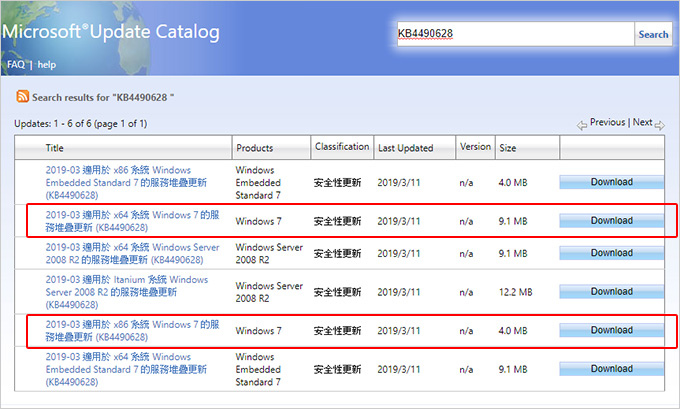680x409 pixels.
Task: Click 'Windows 7' product in x64 row
Action: click(258, 221)
